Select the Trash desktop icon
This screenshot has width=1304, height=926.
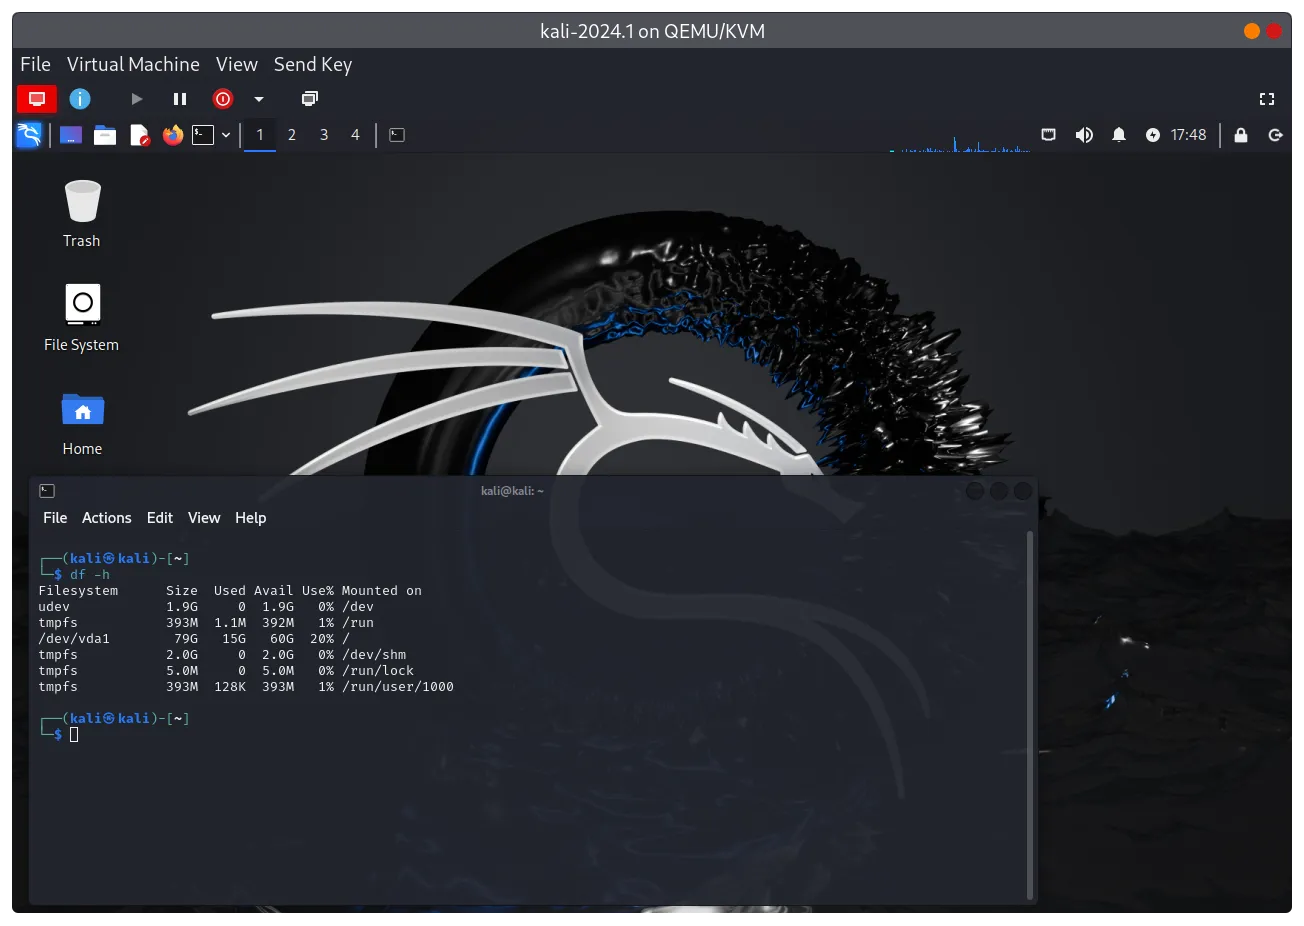coord(82,213)
